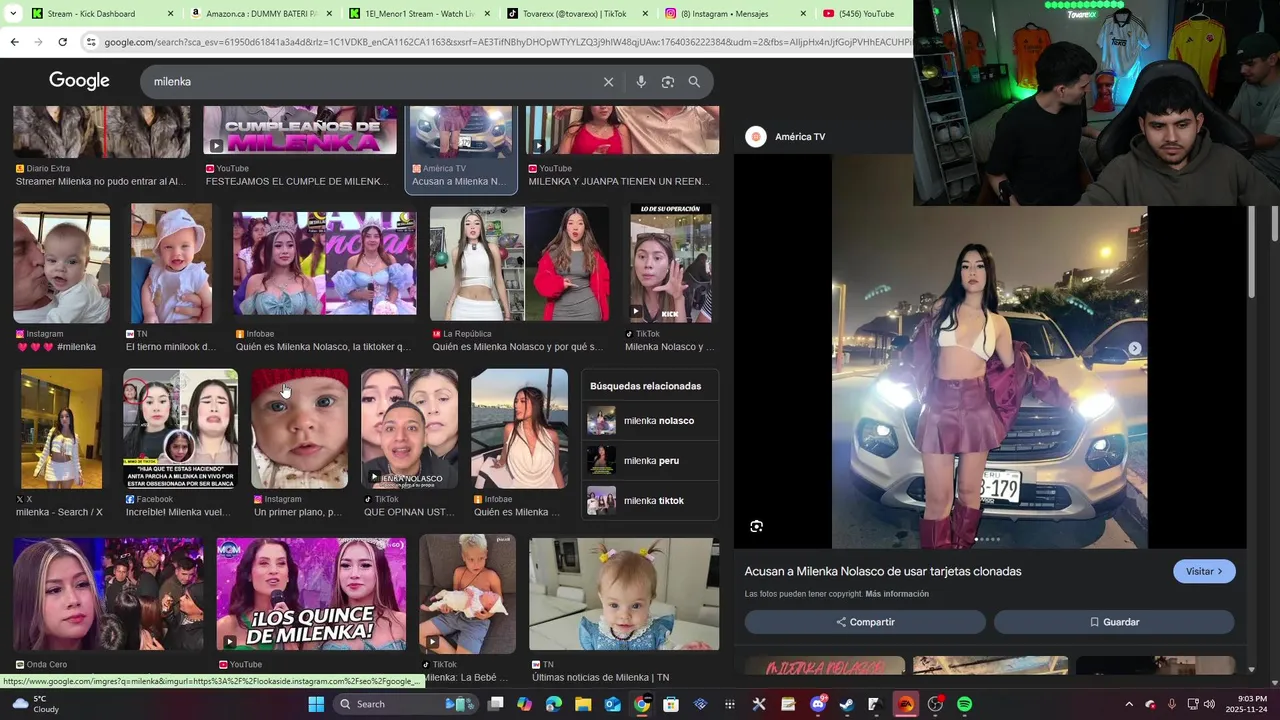Show next preview image with arrow
Viewport: 1280px width, 720px height.
coord(1134,348)
